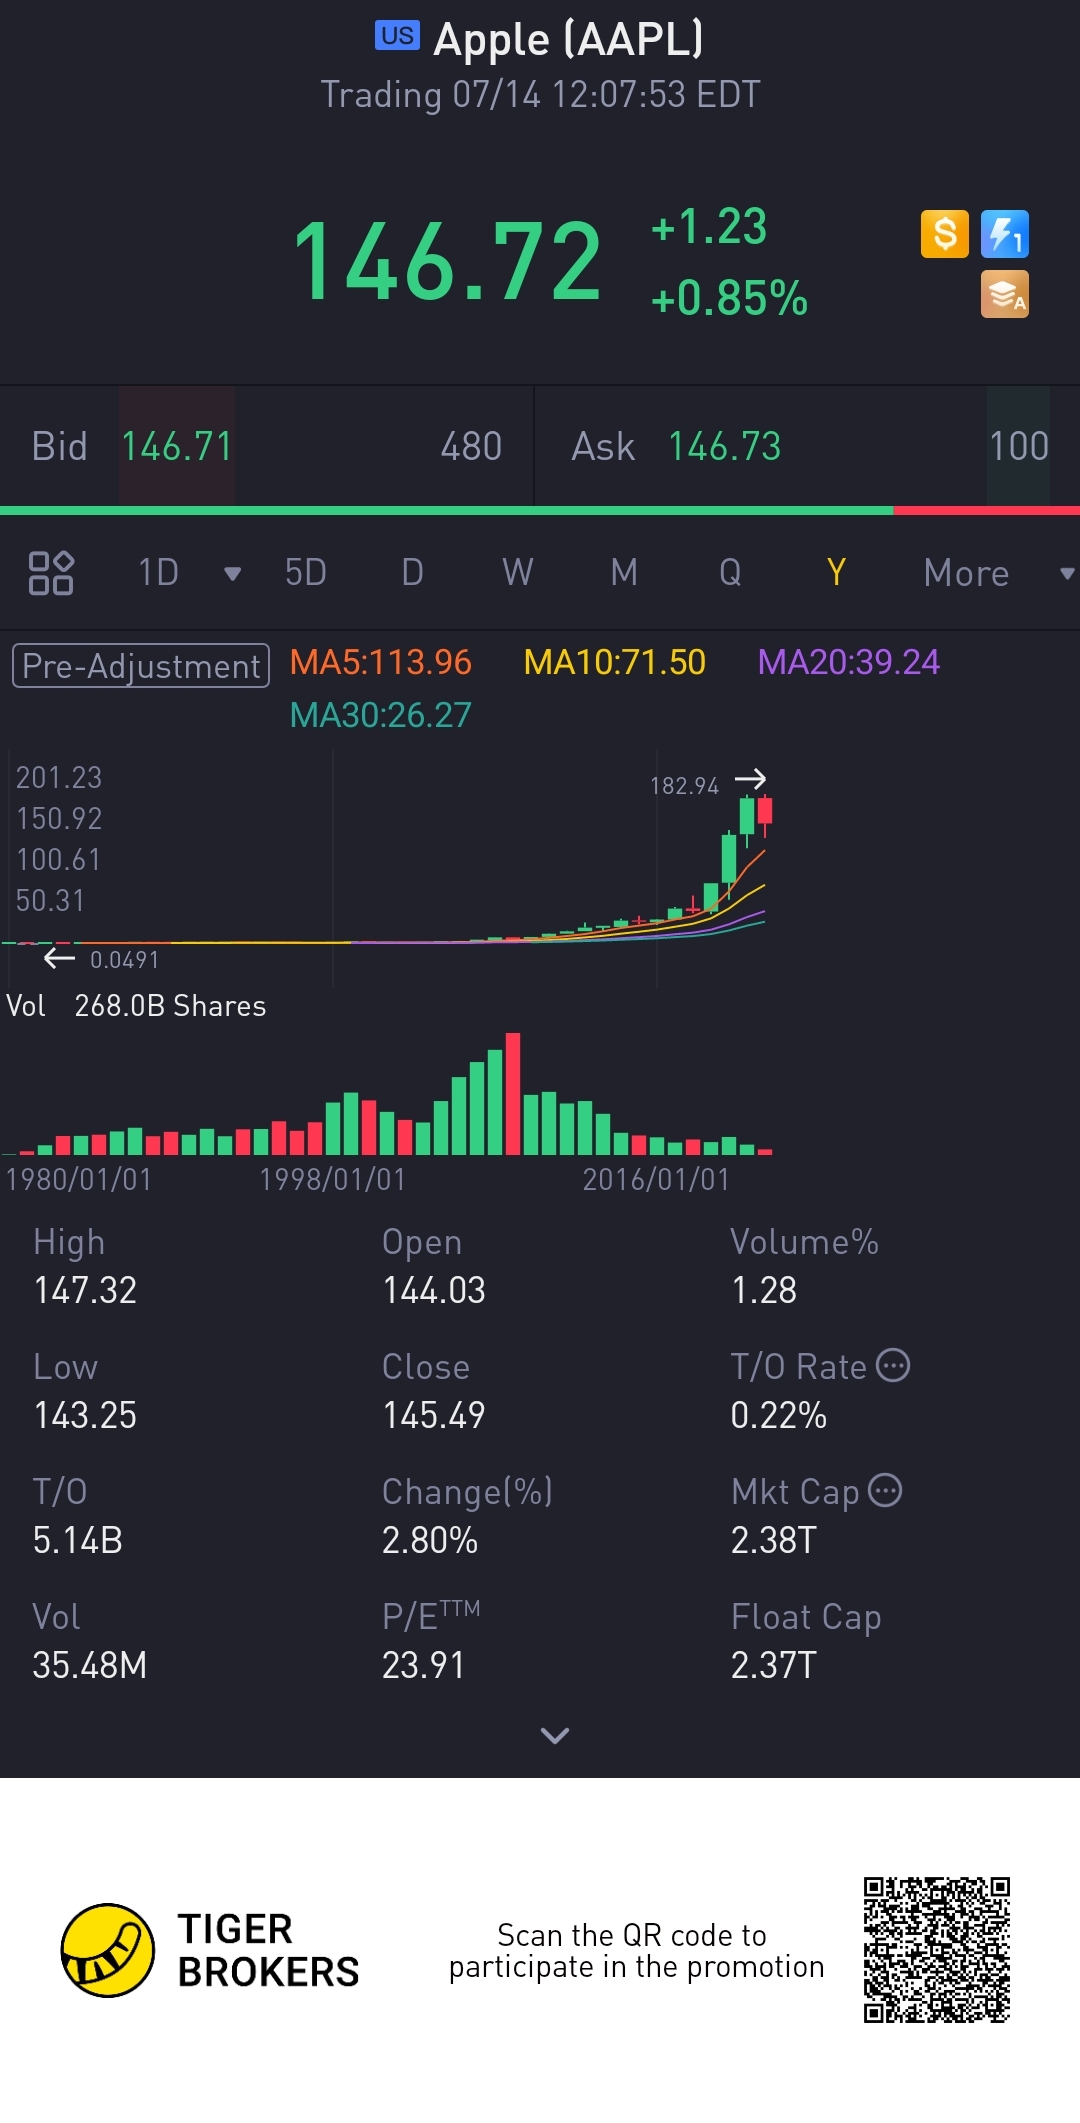Screen dimensions: 1080x2123
Task: Tap the ask size 100
Action: click(x=1019, y=447)
